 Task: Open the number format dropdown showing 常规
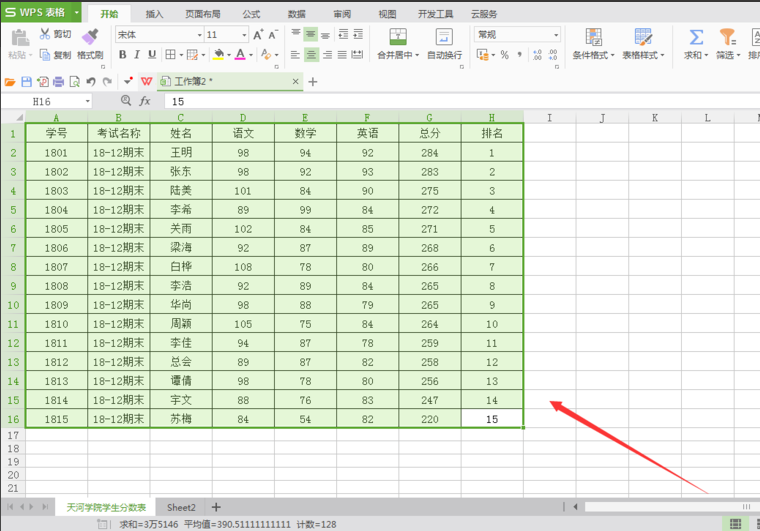tap(517, 34)
